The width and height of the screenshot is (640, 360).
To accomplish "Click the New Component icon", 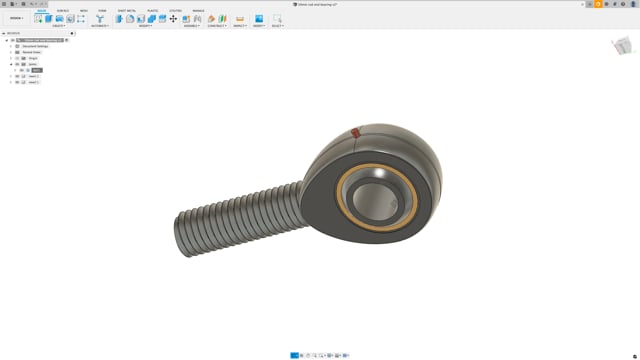I will click(186, 19).
